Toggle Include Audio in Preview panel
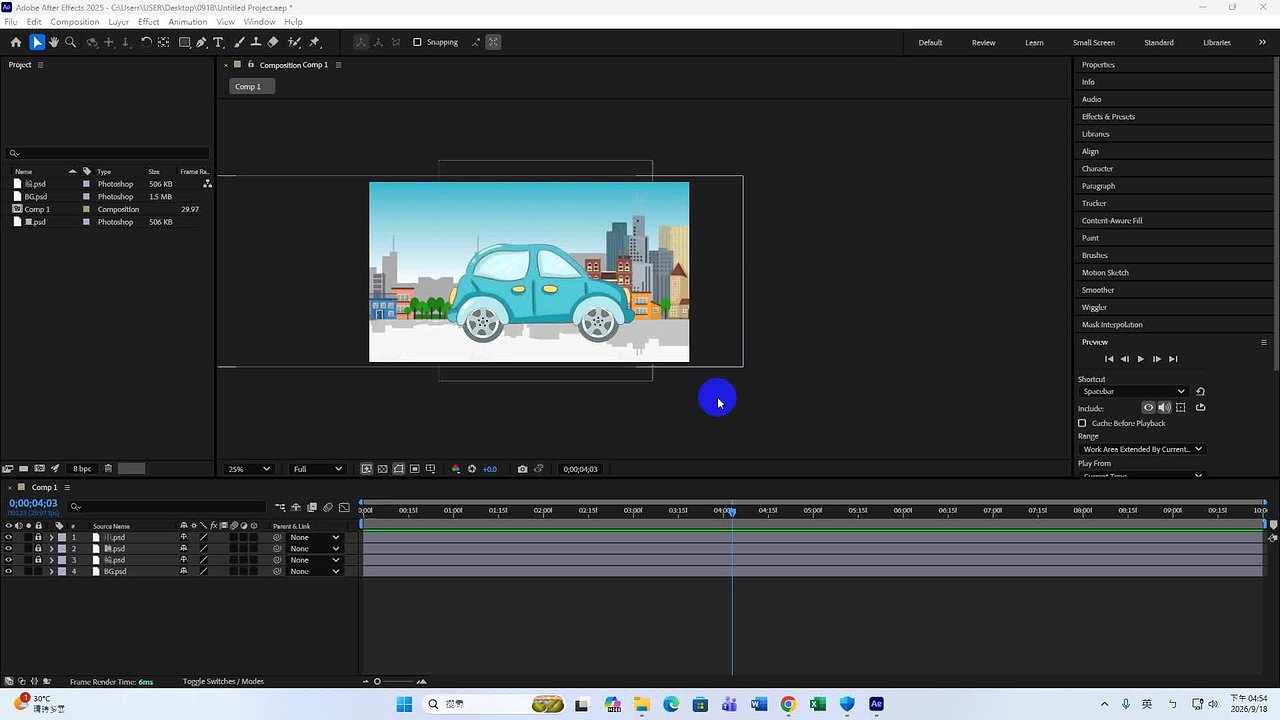Viewport: 1280px width, 720px height. pos(1164,407)
